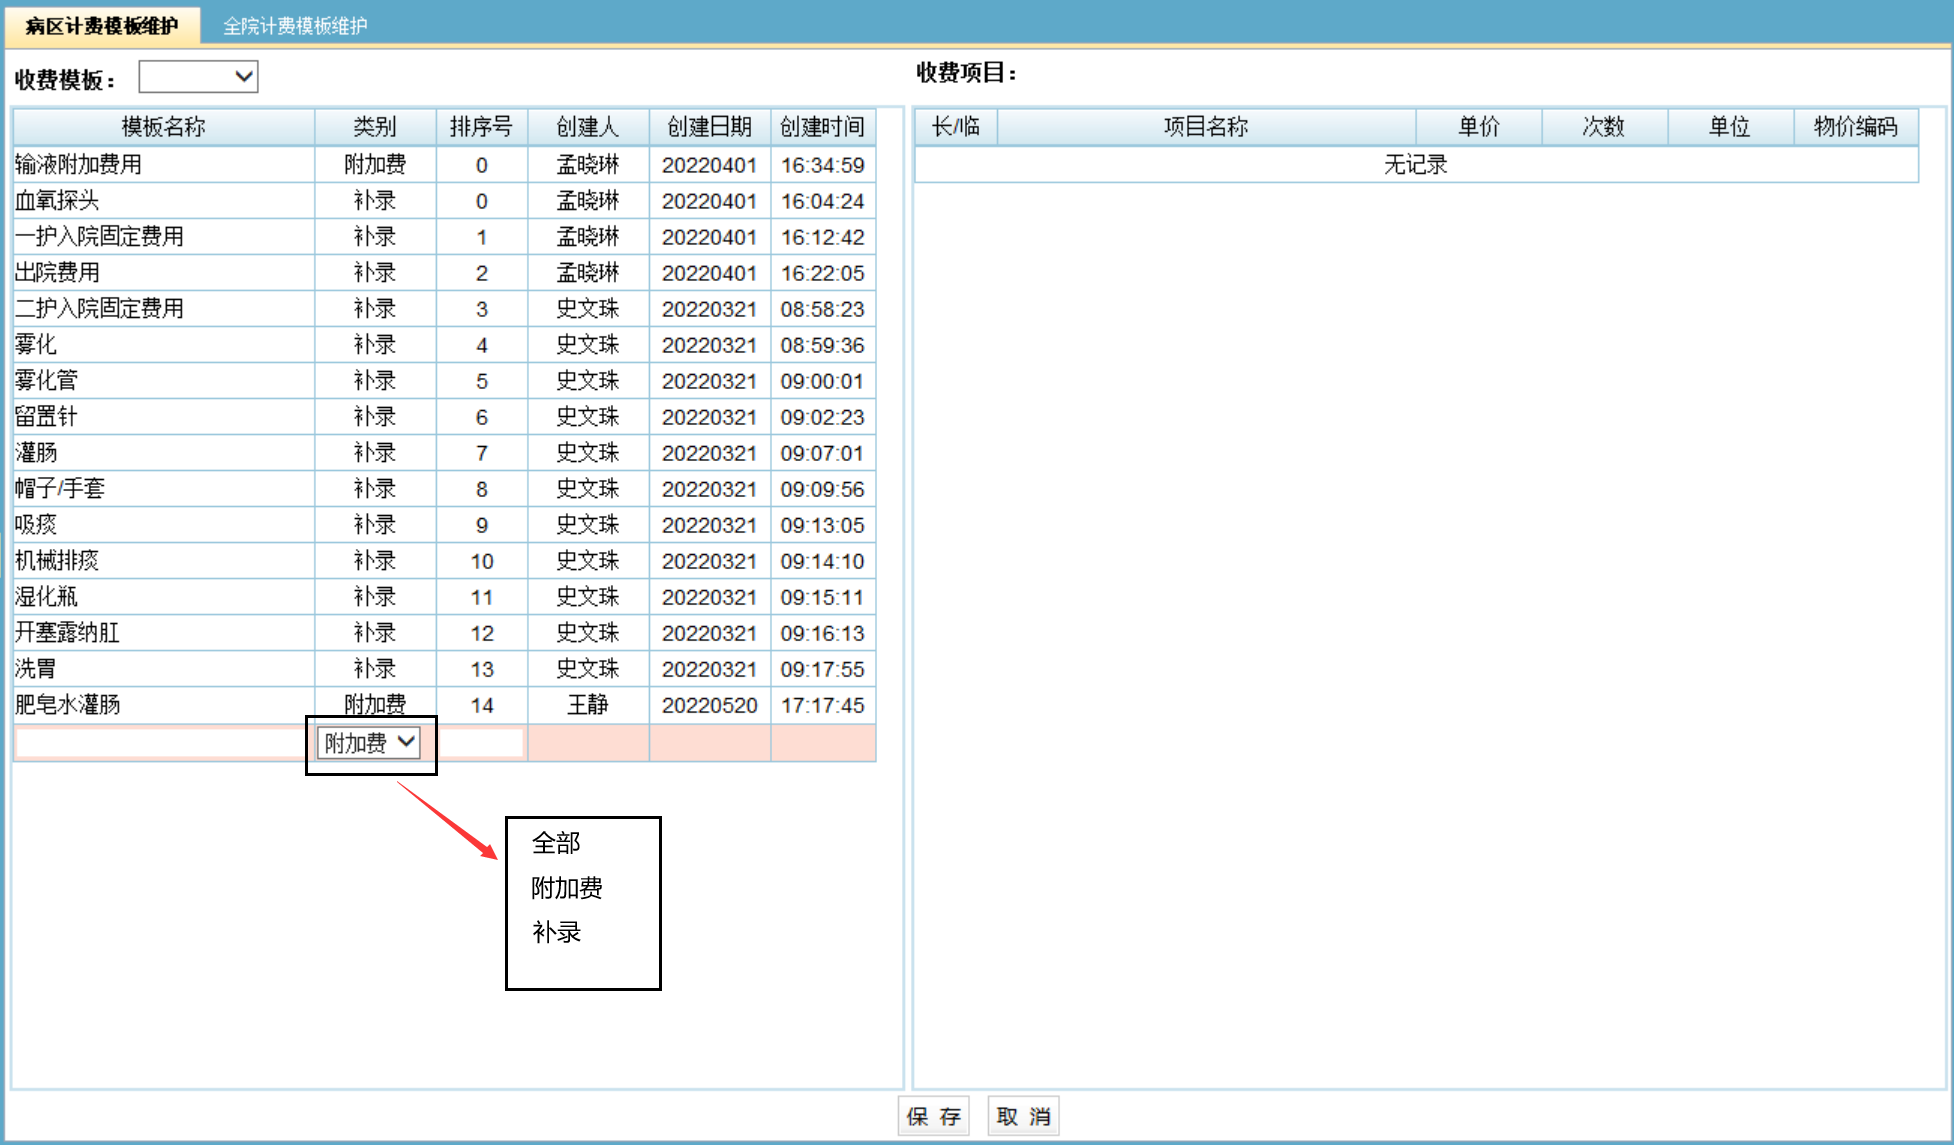The height and width of the screenshot is (1145, 1954).
Task: Click the new template name input field
Action: (160, 743)
